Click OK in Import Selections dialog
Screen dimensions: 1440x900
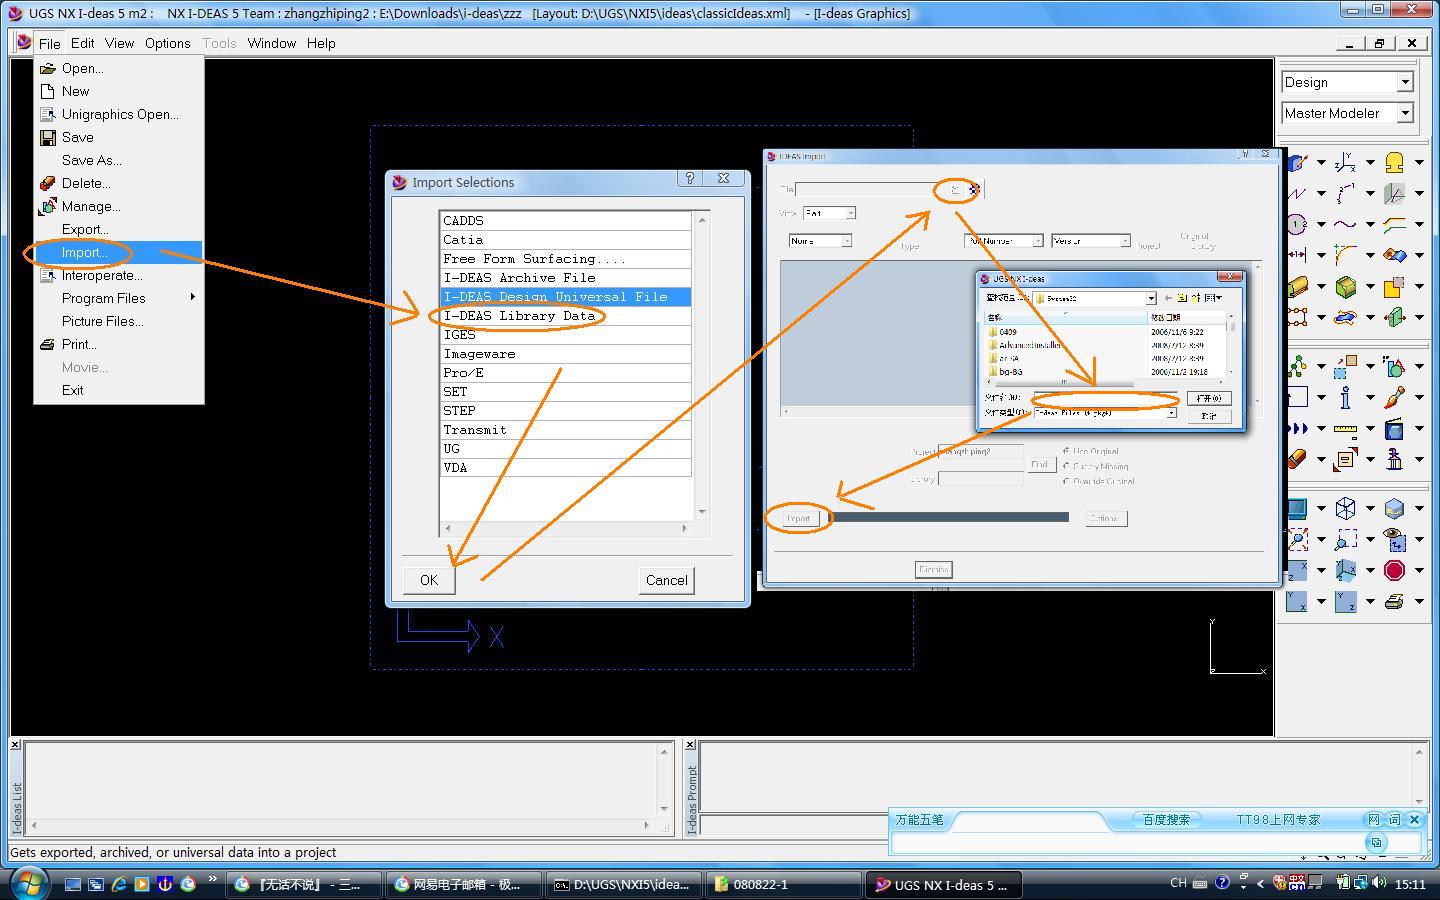click(429, 580)
